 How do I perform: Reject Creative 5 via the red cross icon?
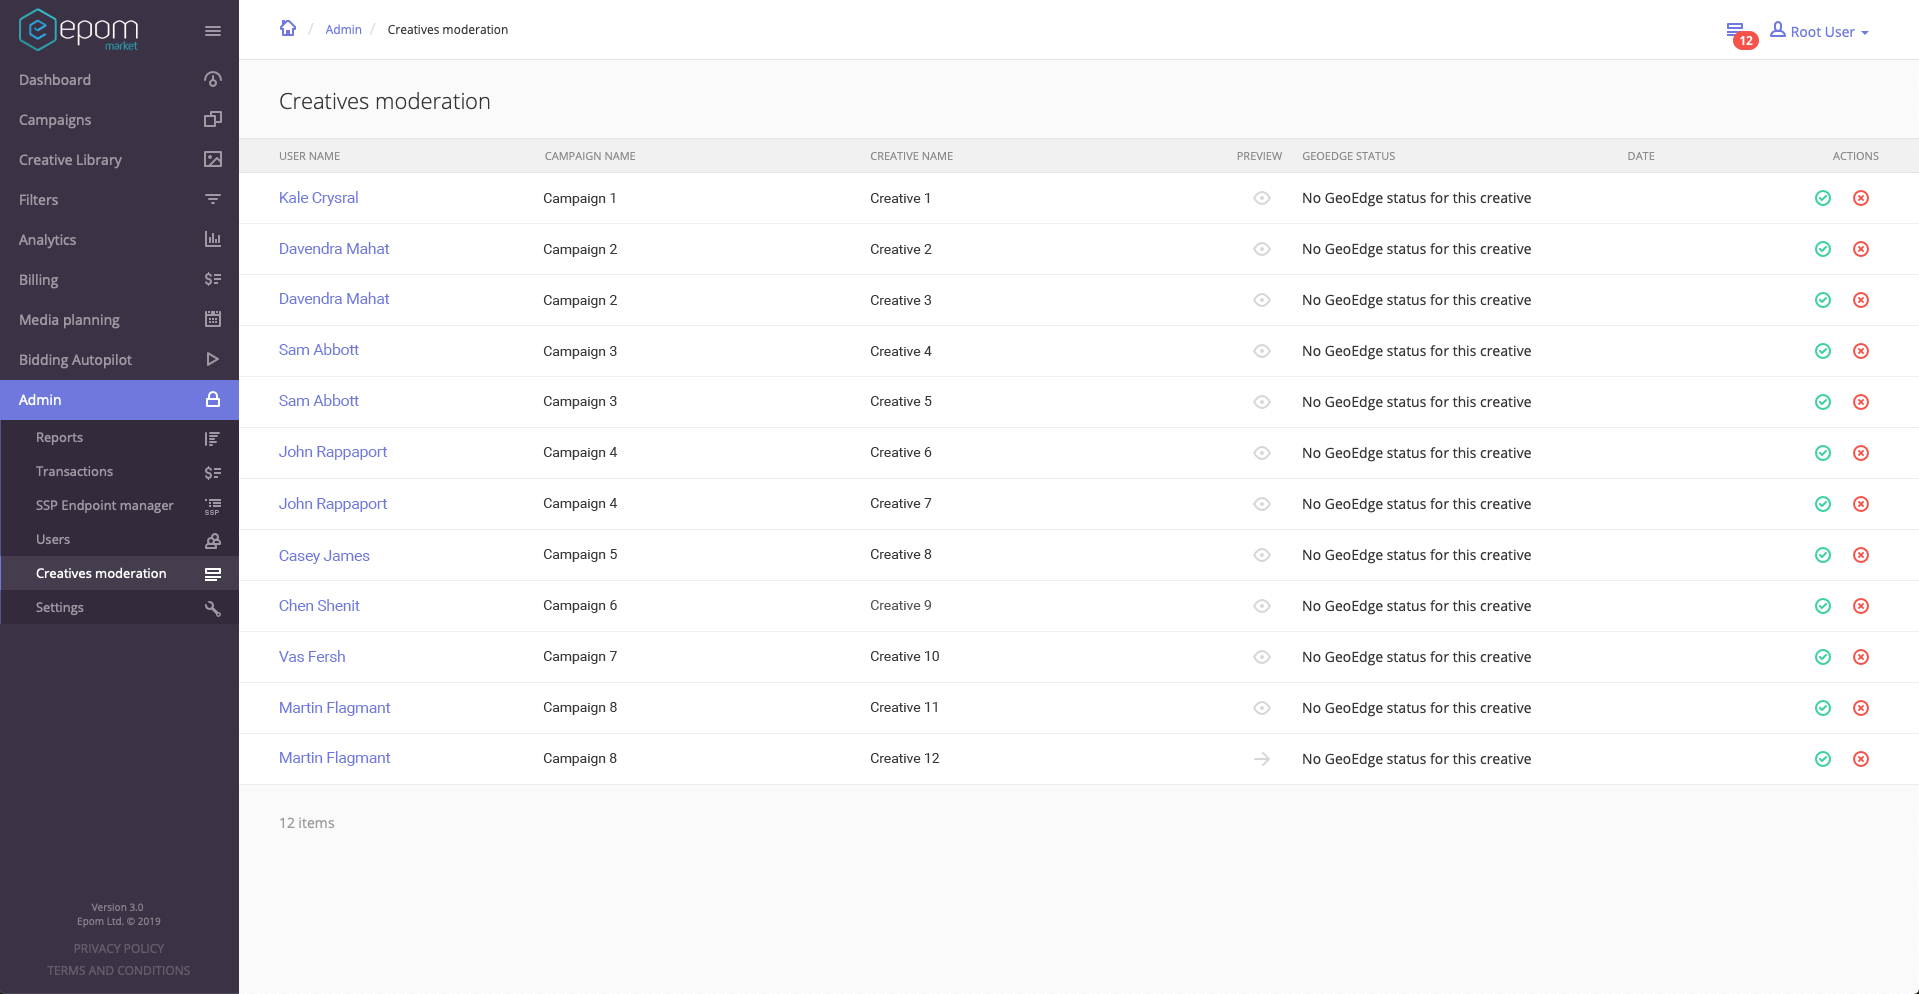tap(1861, 402)
